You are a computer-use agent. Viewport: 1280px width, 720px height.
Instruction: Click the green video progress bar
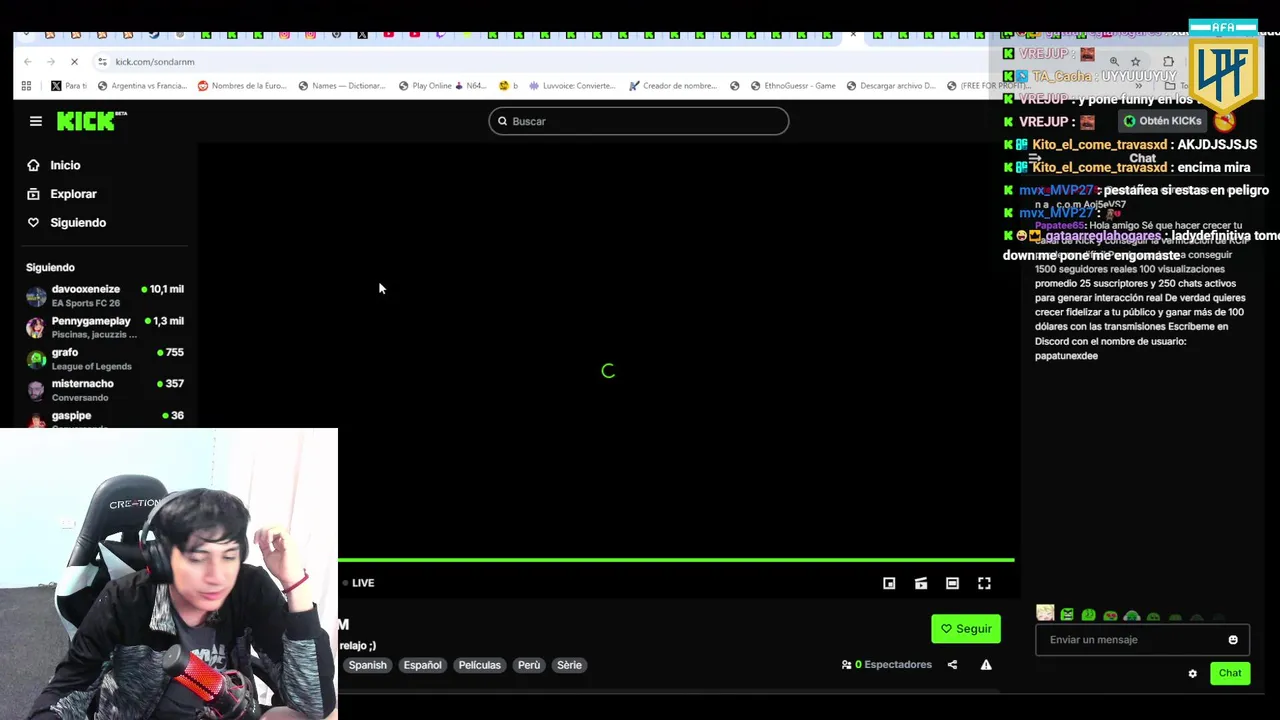(676, 560)
